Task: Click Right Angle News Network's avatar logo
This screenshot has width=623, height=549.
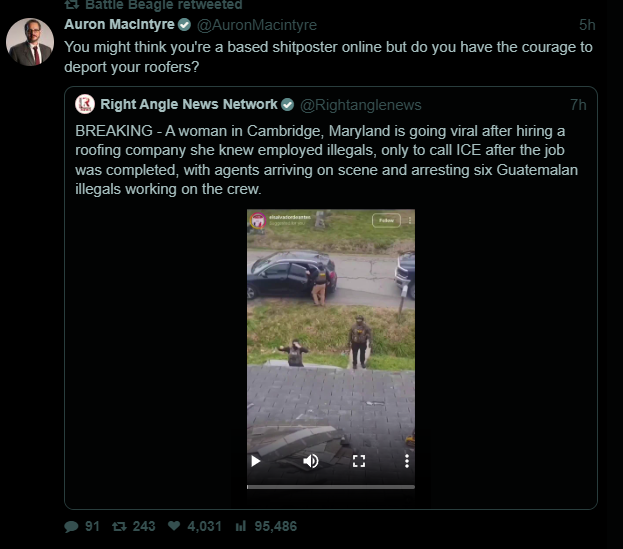Action: [85, 104]
